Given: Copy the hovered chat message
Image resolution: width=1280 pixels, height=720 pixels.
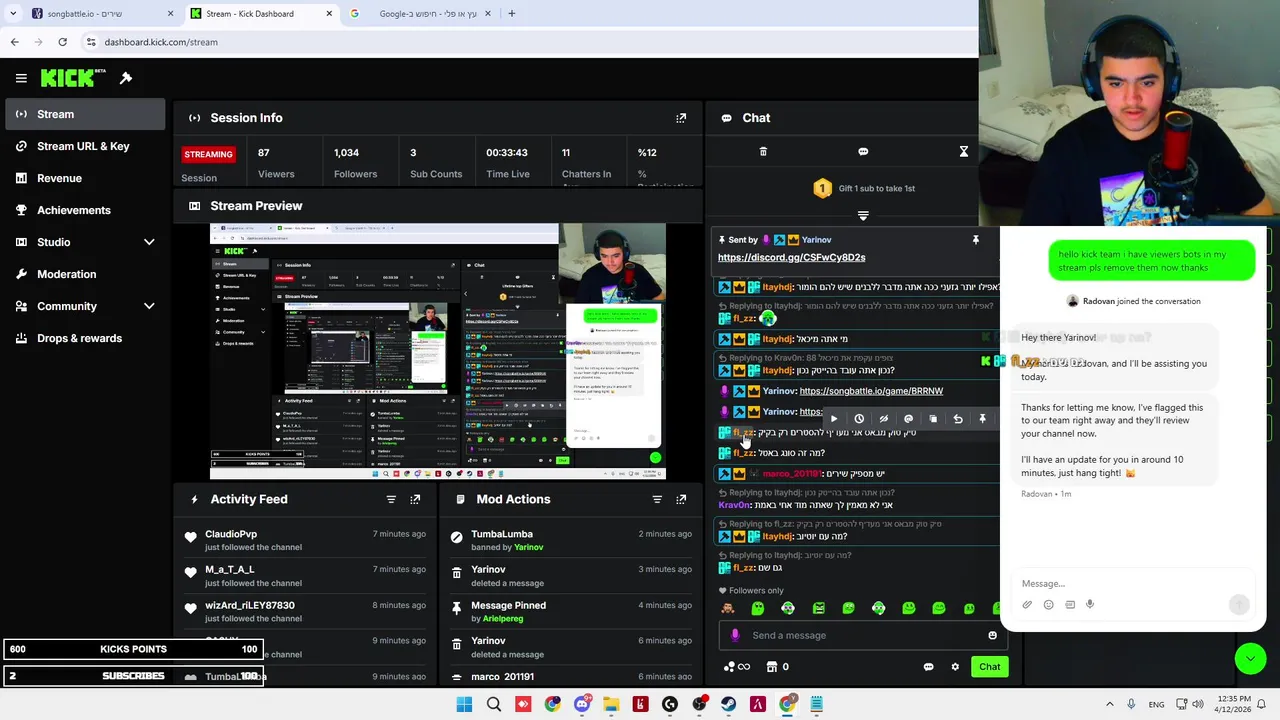Looking at the screenshot, I should [x=933, y=419].
